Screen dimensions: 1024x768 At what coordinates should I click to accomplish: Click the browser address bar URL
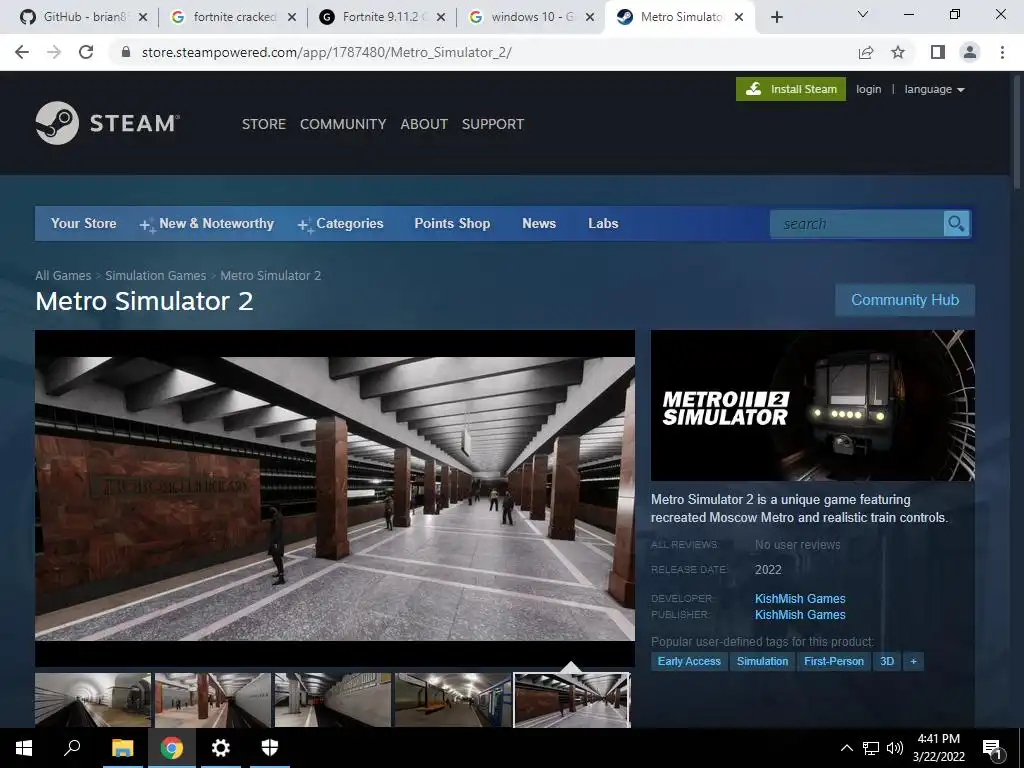[327, 52]
